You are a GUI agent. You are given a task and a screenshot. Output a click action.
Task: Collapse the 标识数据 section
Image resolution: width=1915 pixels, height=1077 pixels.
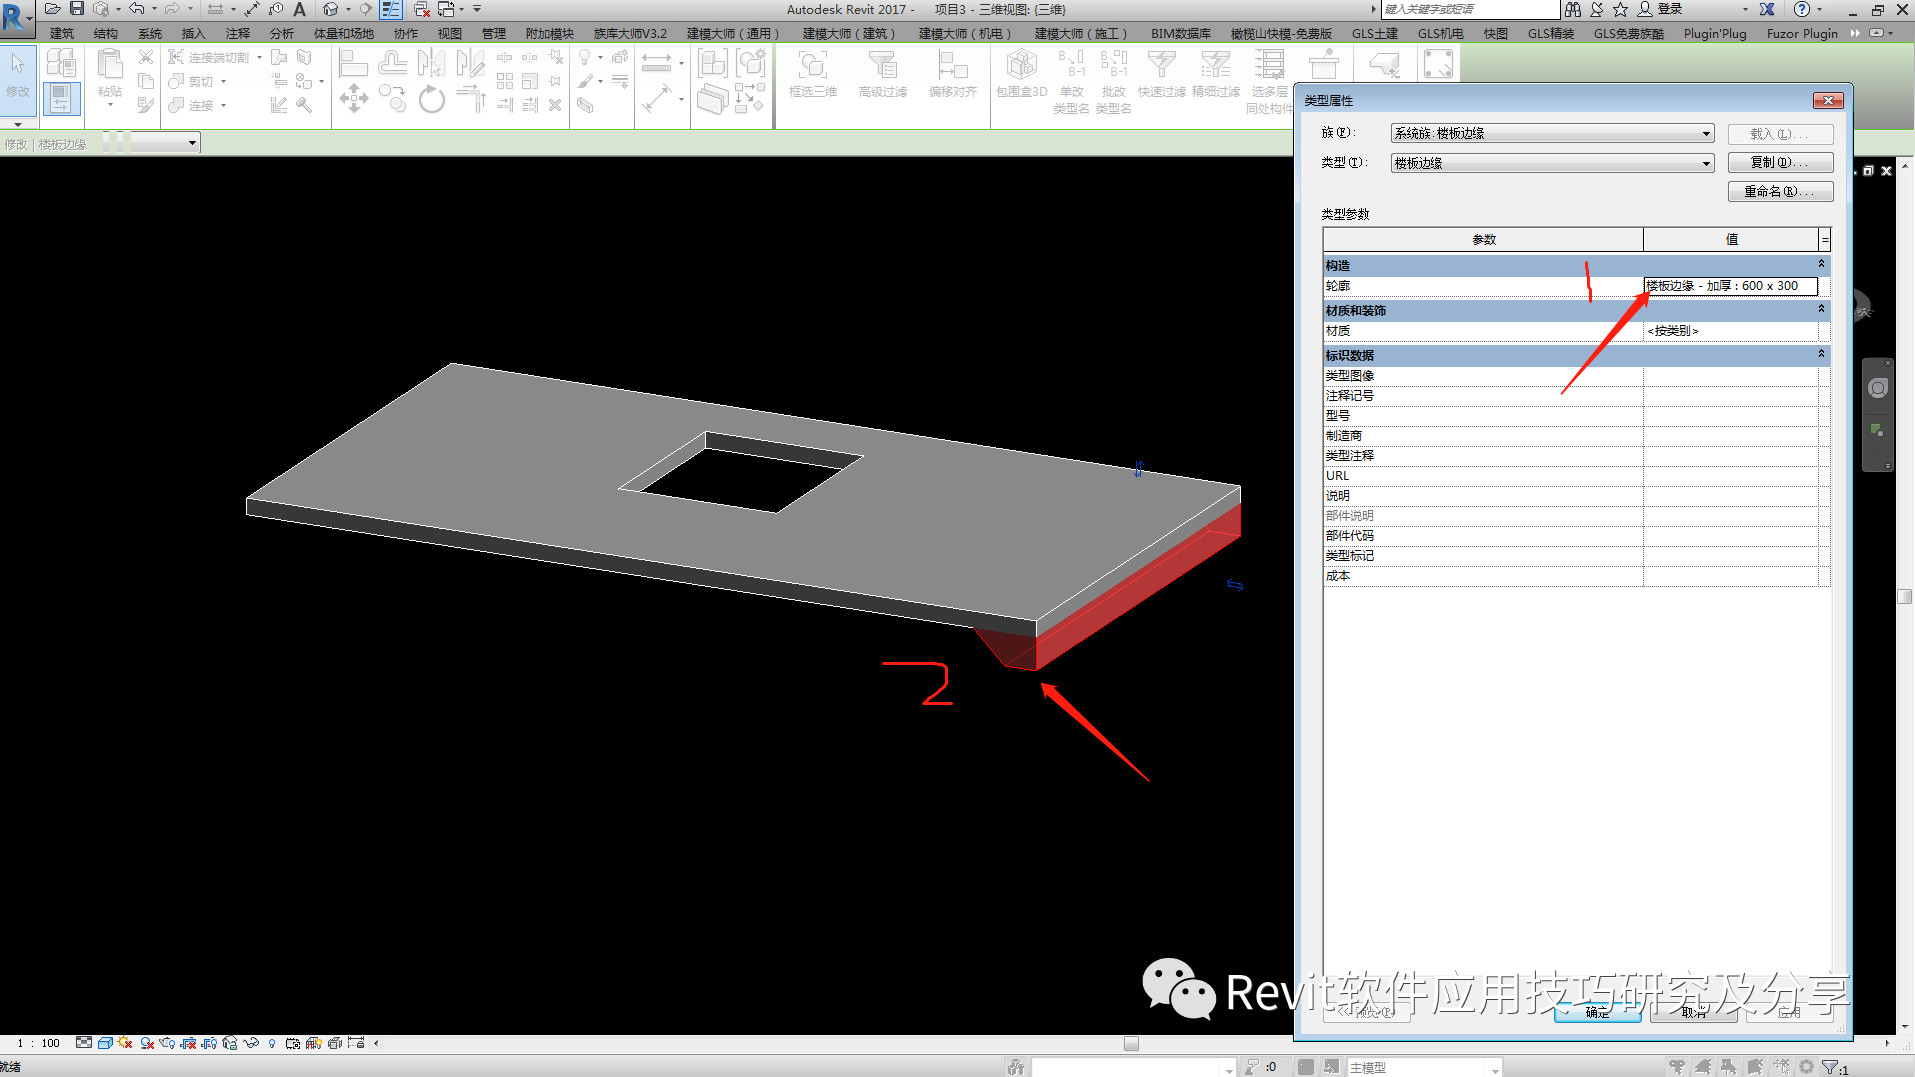[1821, 355]
